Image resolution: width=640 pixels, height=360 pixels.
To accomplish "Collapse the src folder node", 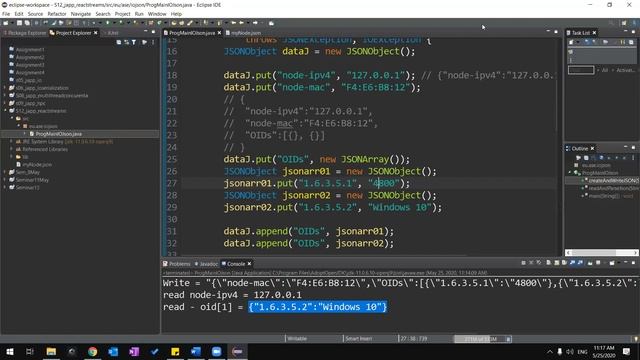I will pos(12,118).
